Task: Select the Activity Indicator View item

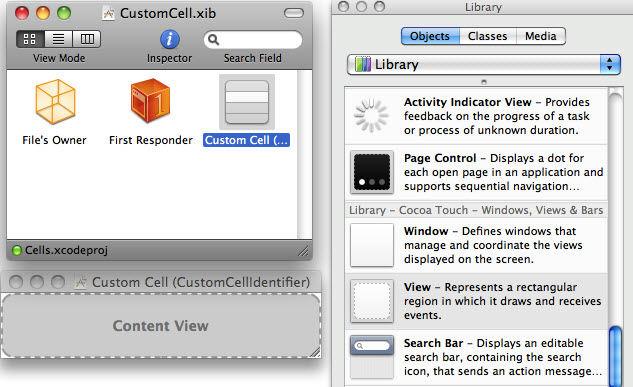Action: coord(476,116)
